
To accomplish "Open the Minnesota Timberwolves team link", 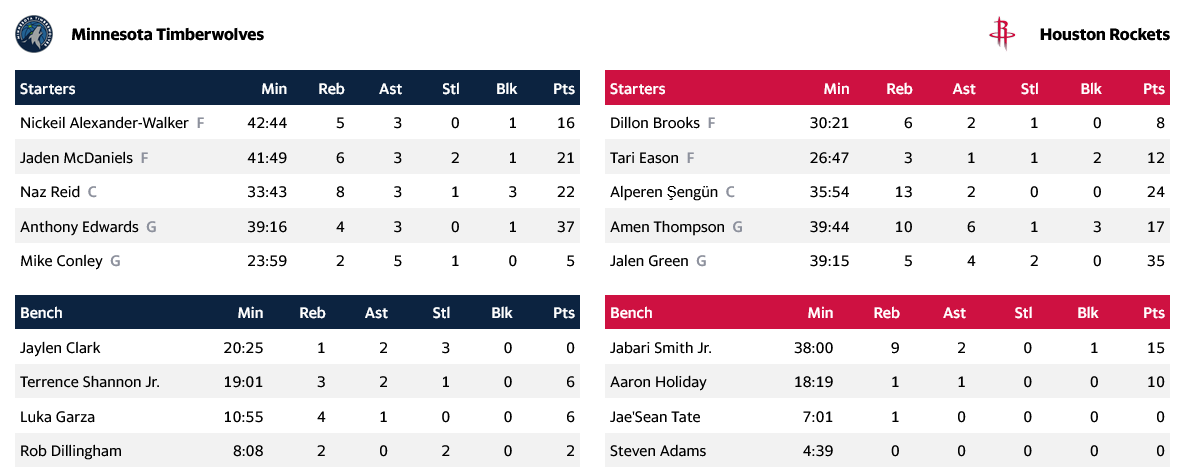I will pyautogui.click(x=167, y=35).
